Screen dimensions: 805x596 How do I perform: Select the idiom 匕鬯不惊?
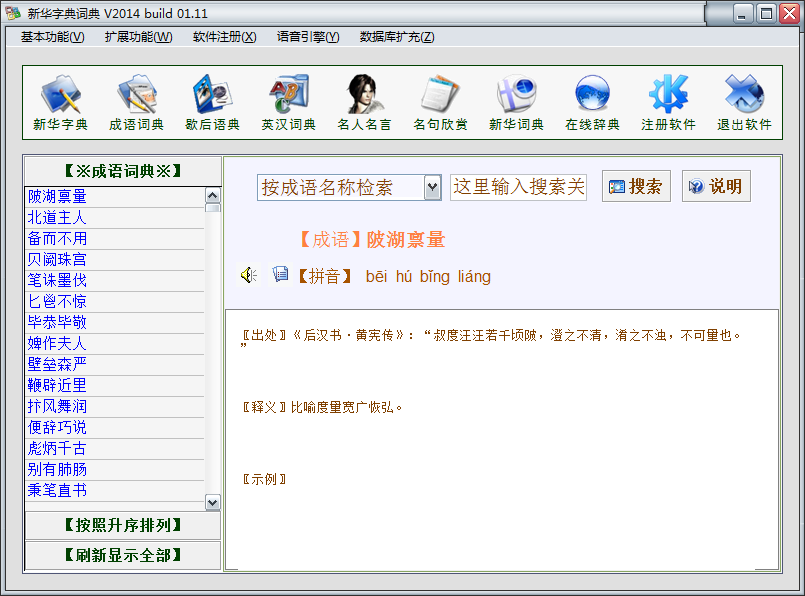pos(114,301)
